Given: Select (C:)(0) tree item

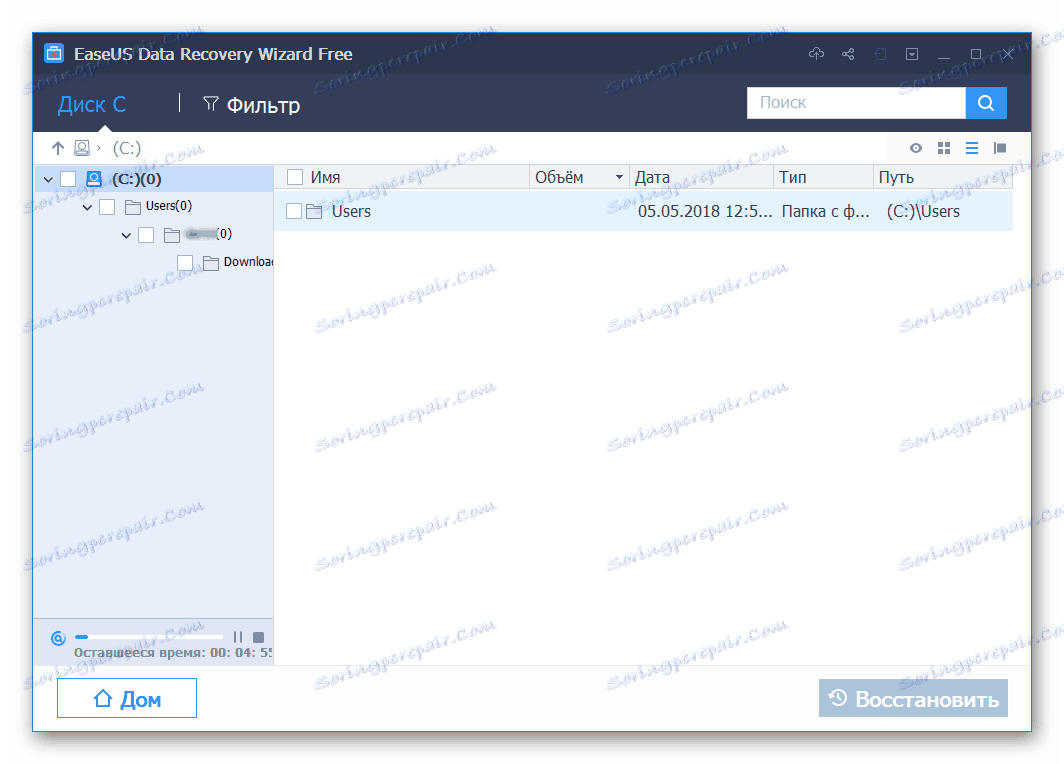Looking at the screenshot, I should coord(136,179).
